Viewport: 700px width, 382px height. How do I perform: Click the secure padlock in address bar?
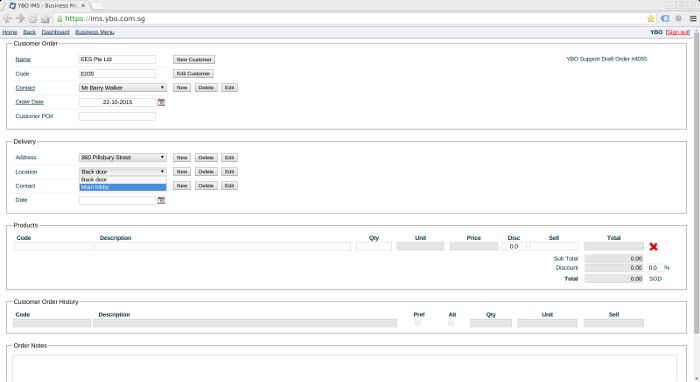(59, 19)
